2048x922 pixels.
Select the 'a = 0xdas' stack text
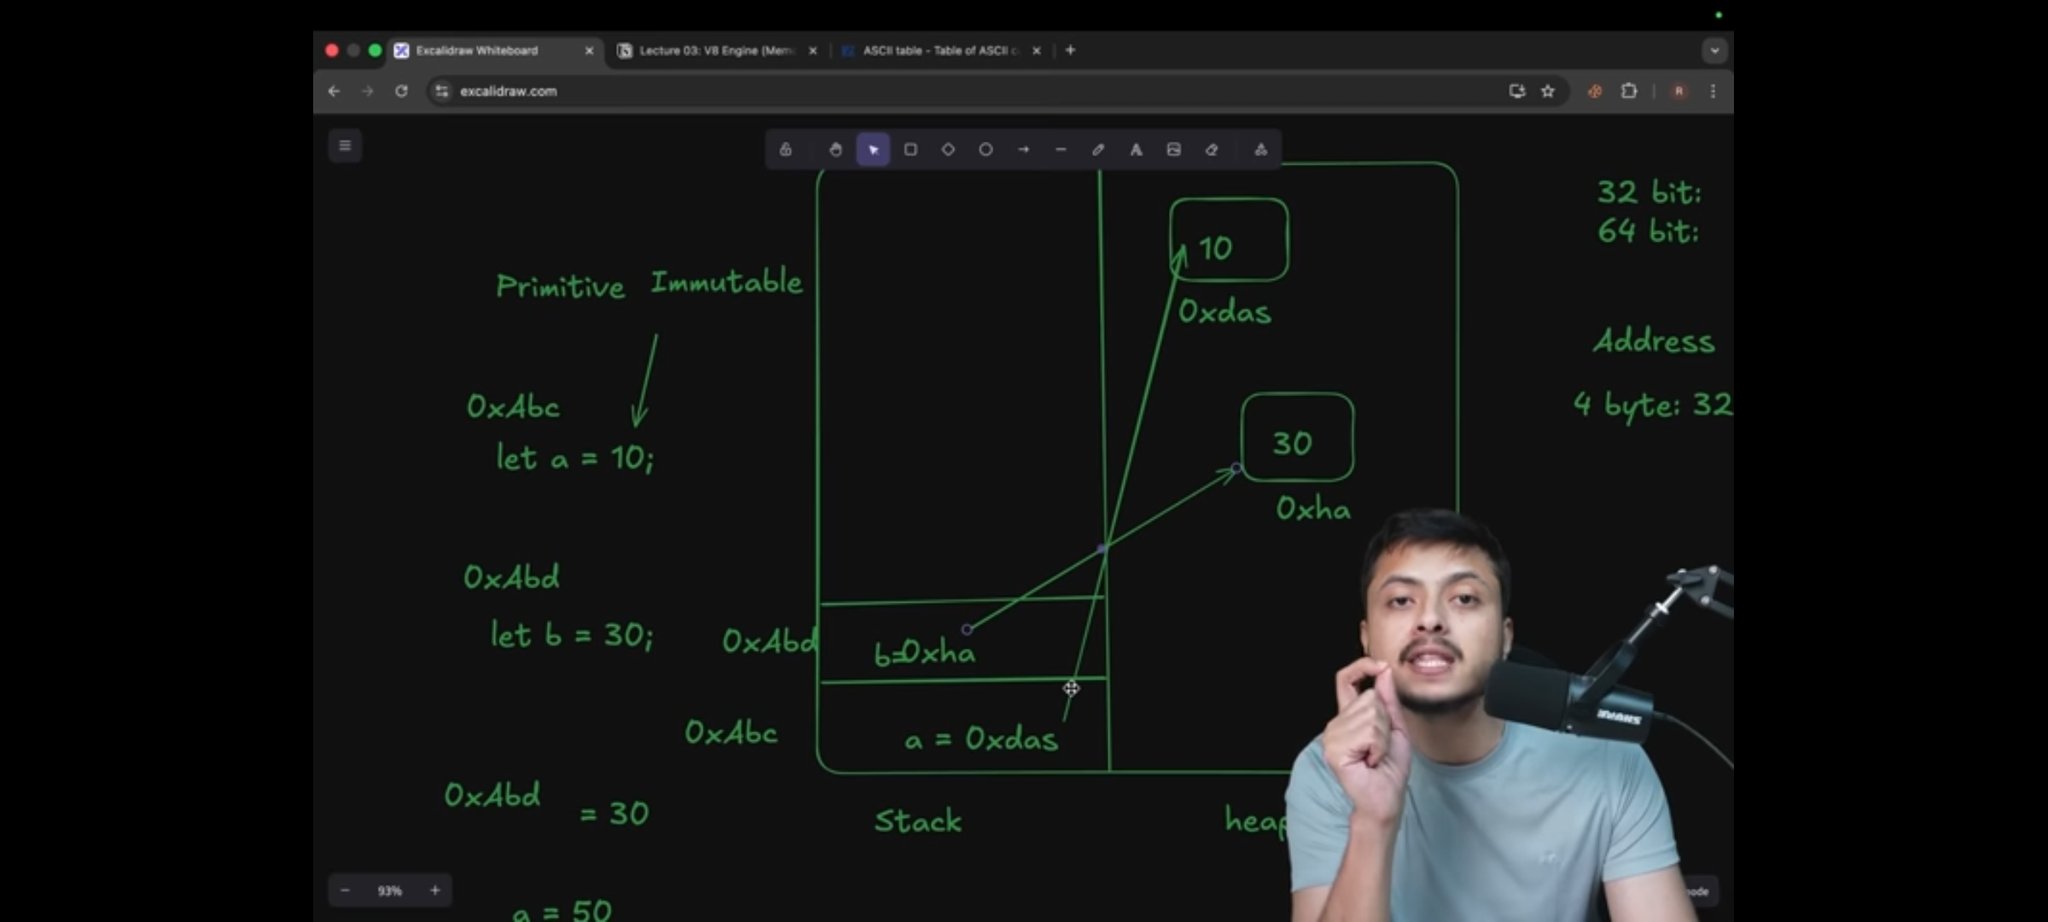[981, 739]
